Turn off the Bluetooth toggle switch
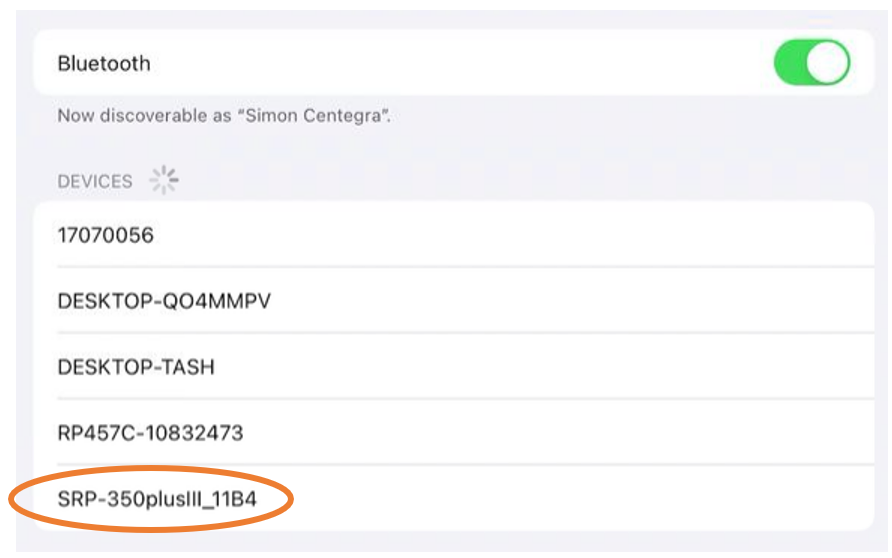 [x=811, y=63]
